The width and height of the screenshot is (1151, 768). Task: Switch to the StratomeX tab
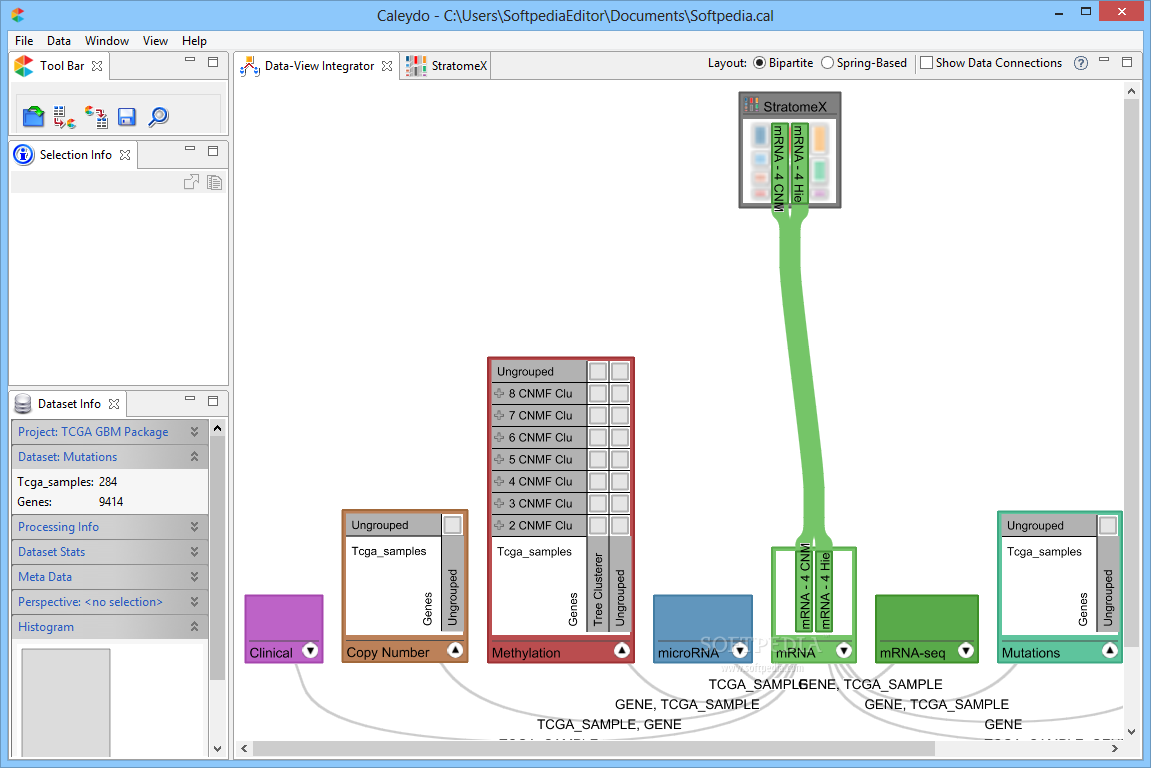(x=446, y=66)
